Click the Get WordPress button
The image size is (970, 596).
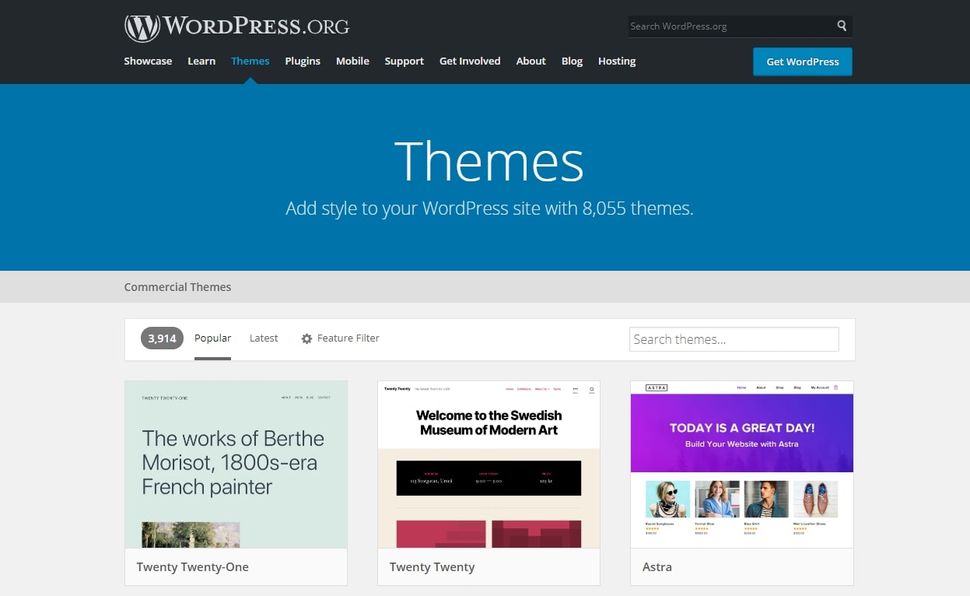click(x=802, y=61)
